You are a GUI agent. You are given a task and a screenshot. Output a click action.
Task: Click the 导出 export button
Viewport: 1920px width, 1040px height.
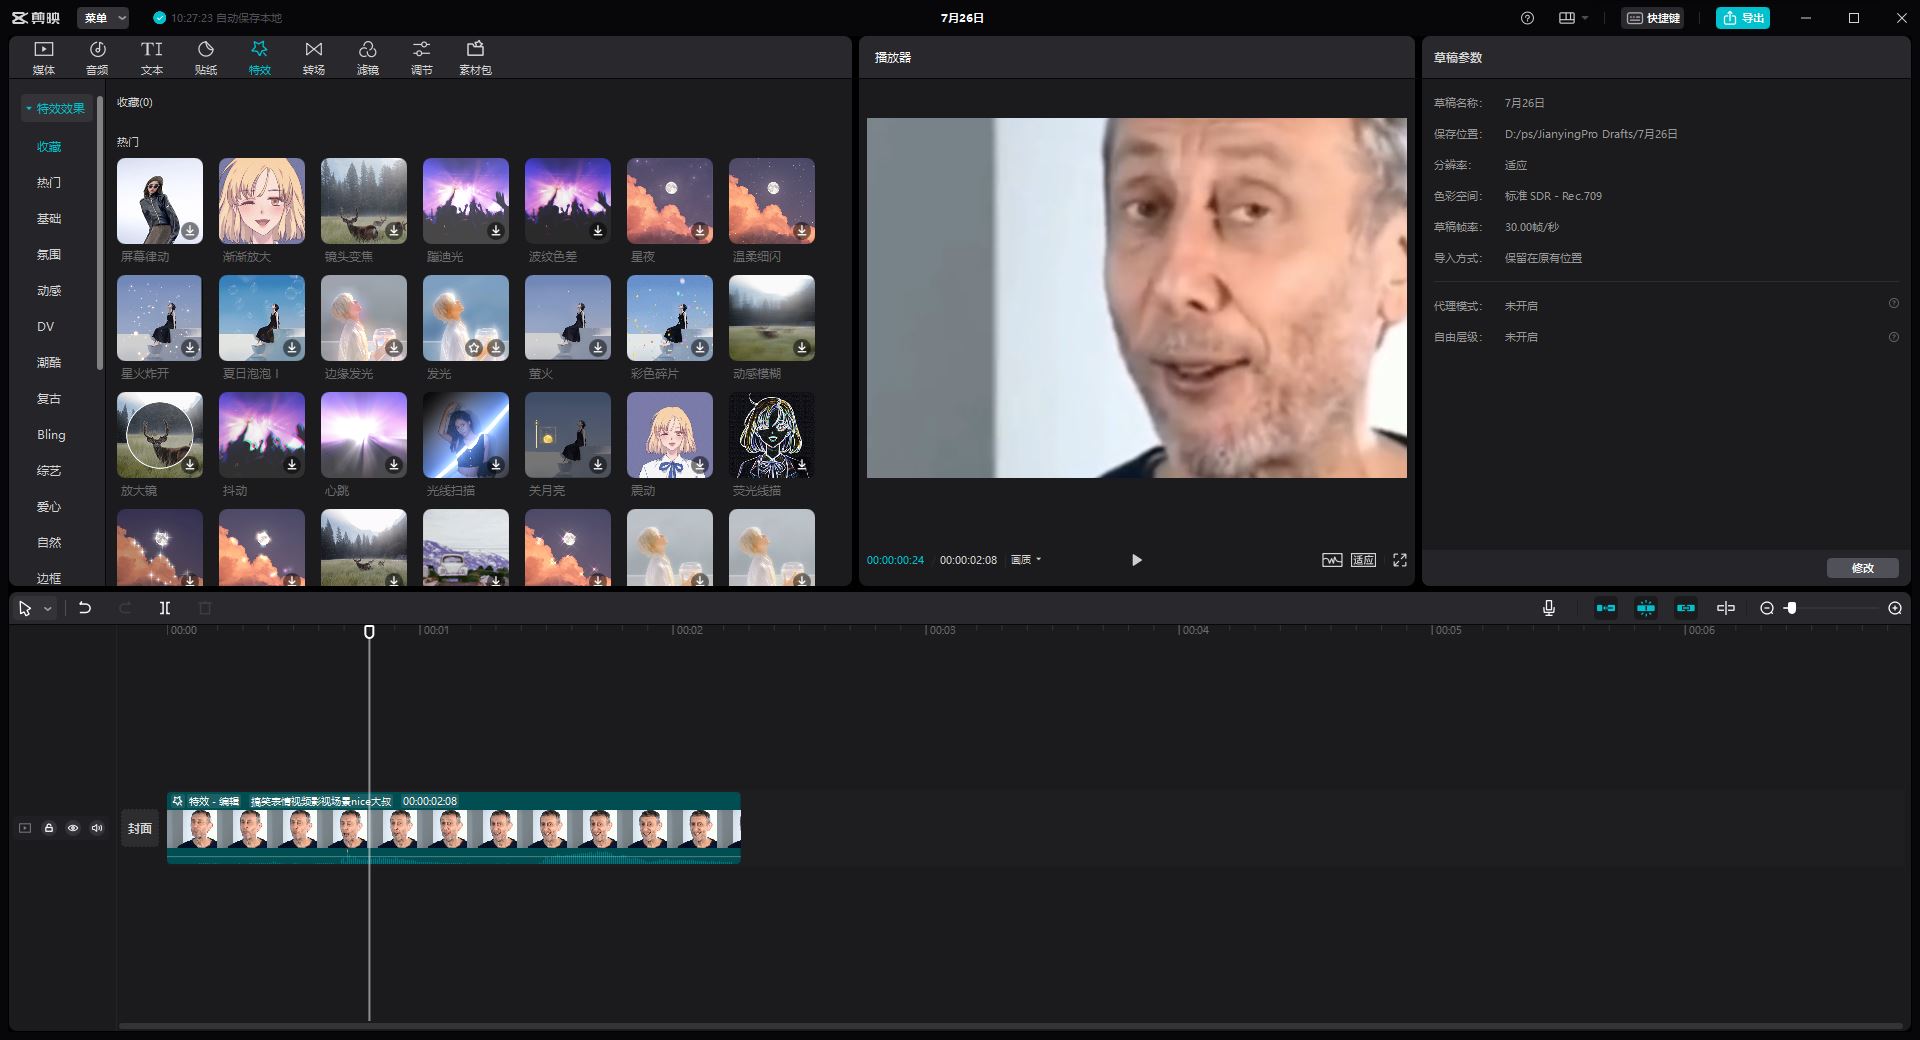click(x=1742, y=18)
